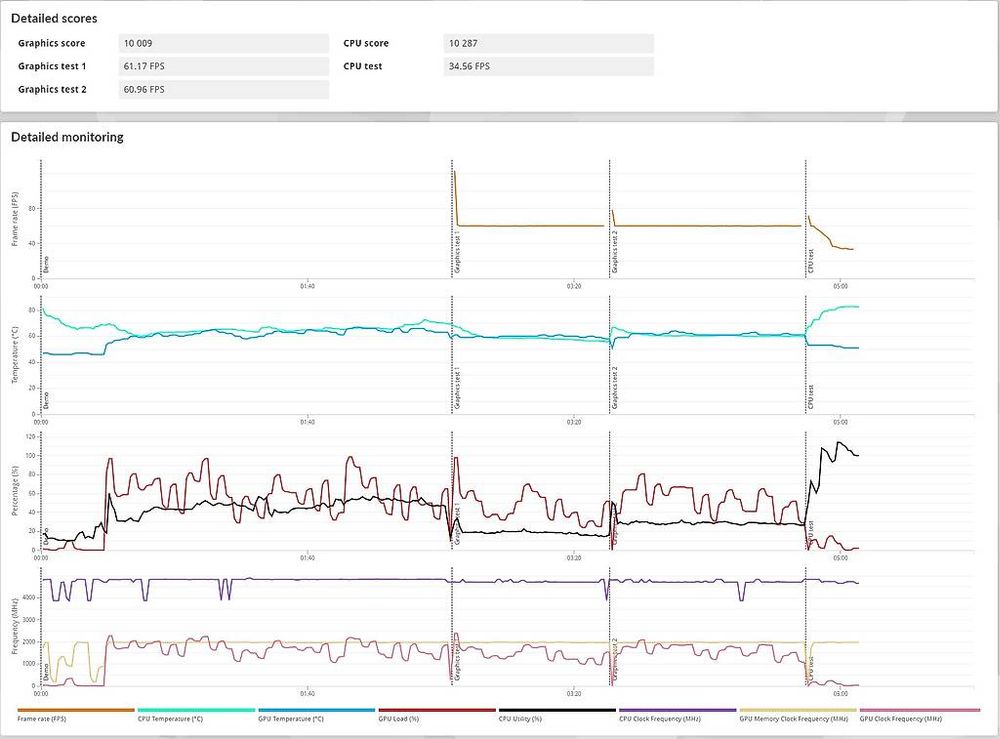Viewport: 1000px width, 739px height.
Task: Toggle the GPU Temperature (°C) legend entry
Action: [316, 715]
